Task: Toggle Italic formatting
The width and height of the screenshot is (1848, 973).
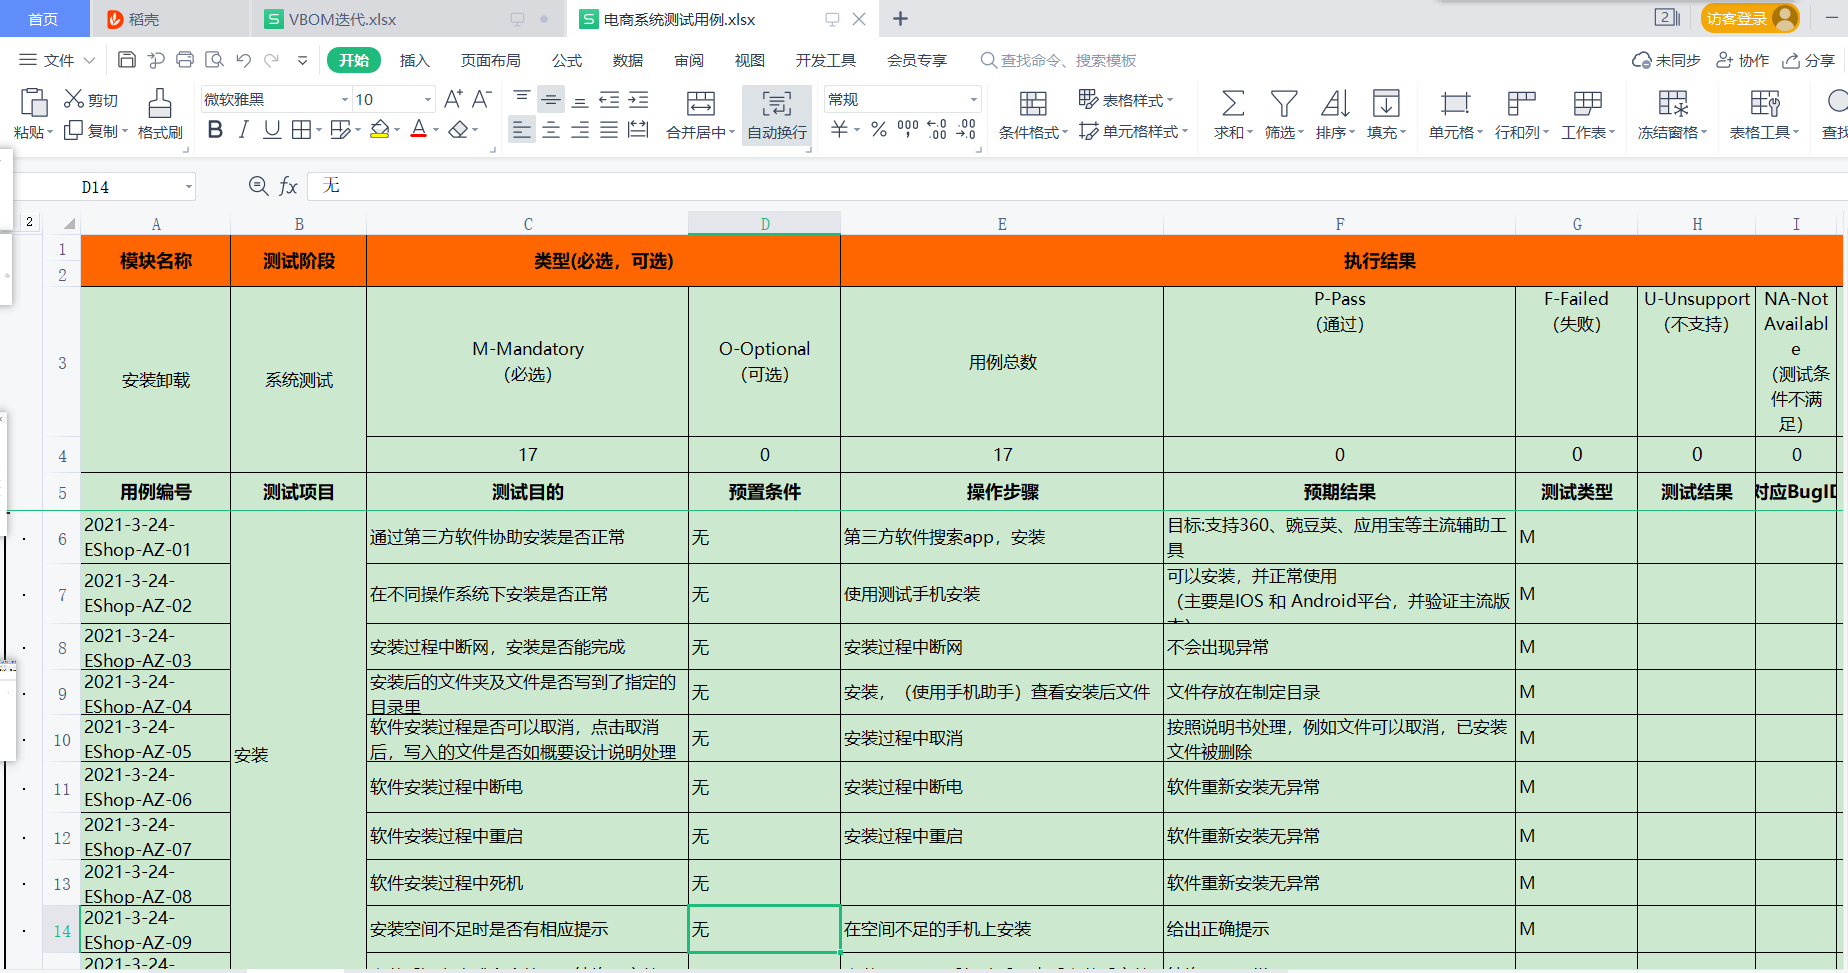Action: coord(243,129)
